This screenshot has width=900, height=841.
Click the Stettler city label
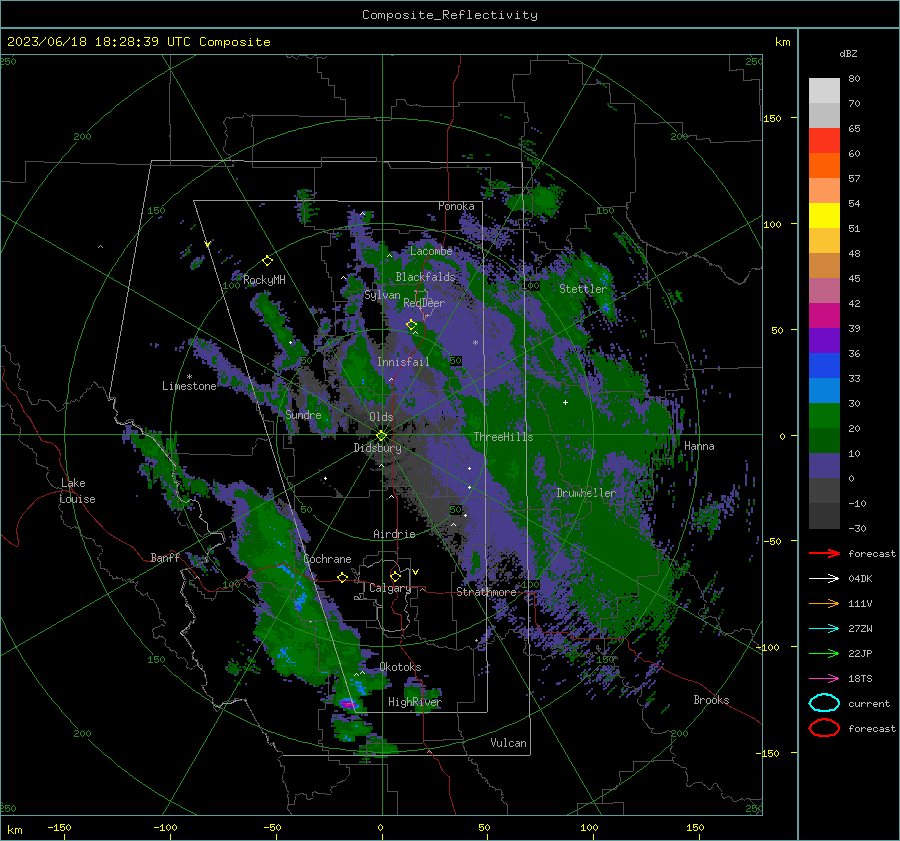coord(583,289)
